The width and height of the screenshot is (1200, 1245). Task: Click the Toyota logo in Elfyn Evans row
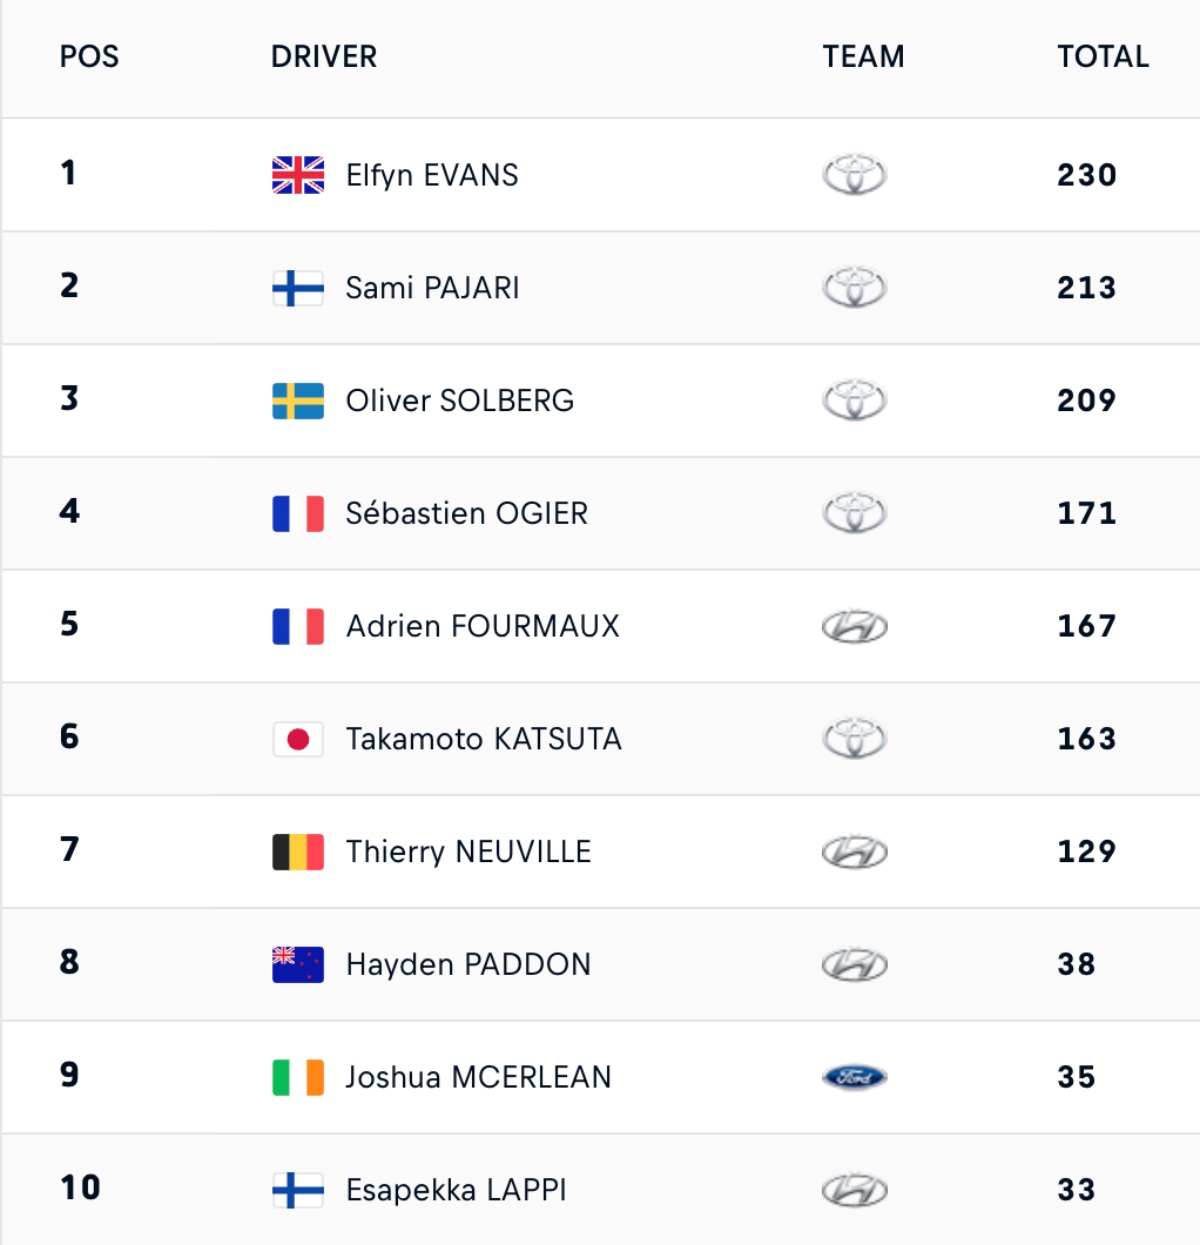click(854, 175)
